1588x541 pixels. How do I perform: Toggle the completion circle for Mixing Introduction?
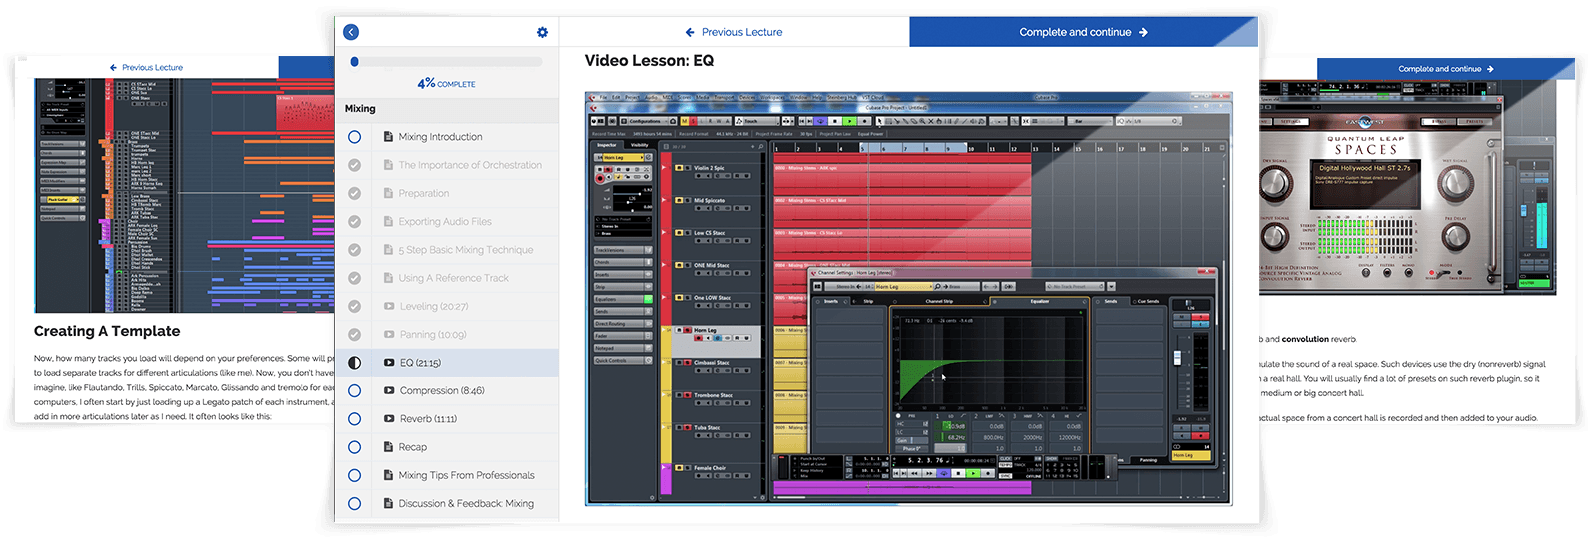pyautogui.click(x=354, y=137)
